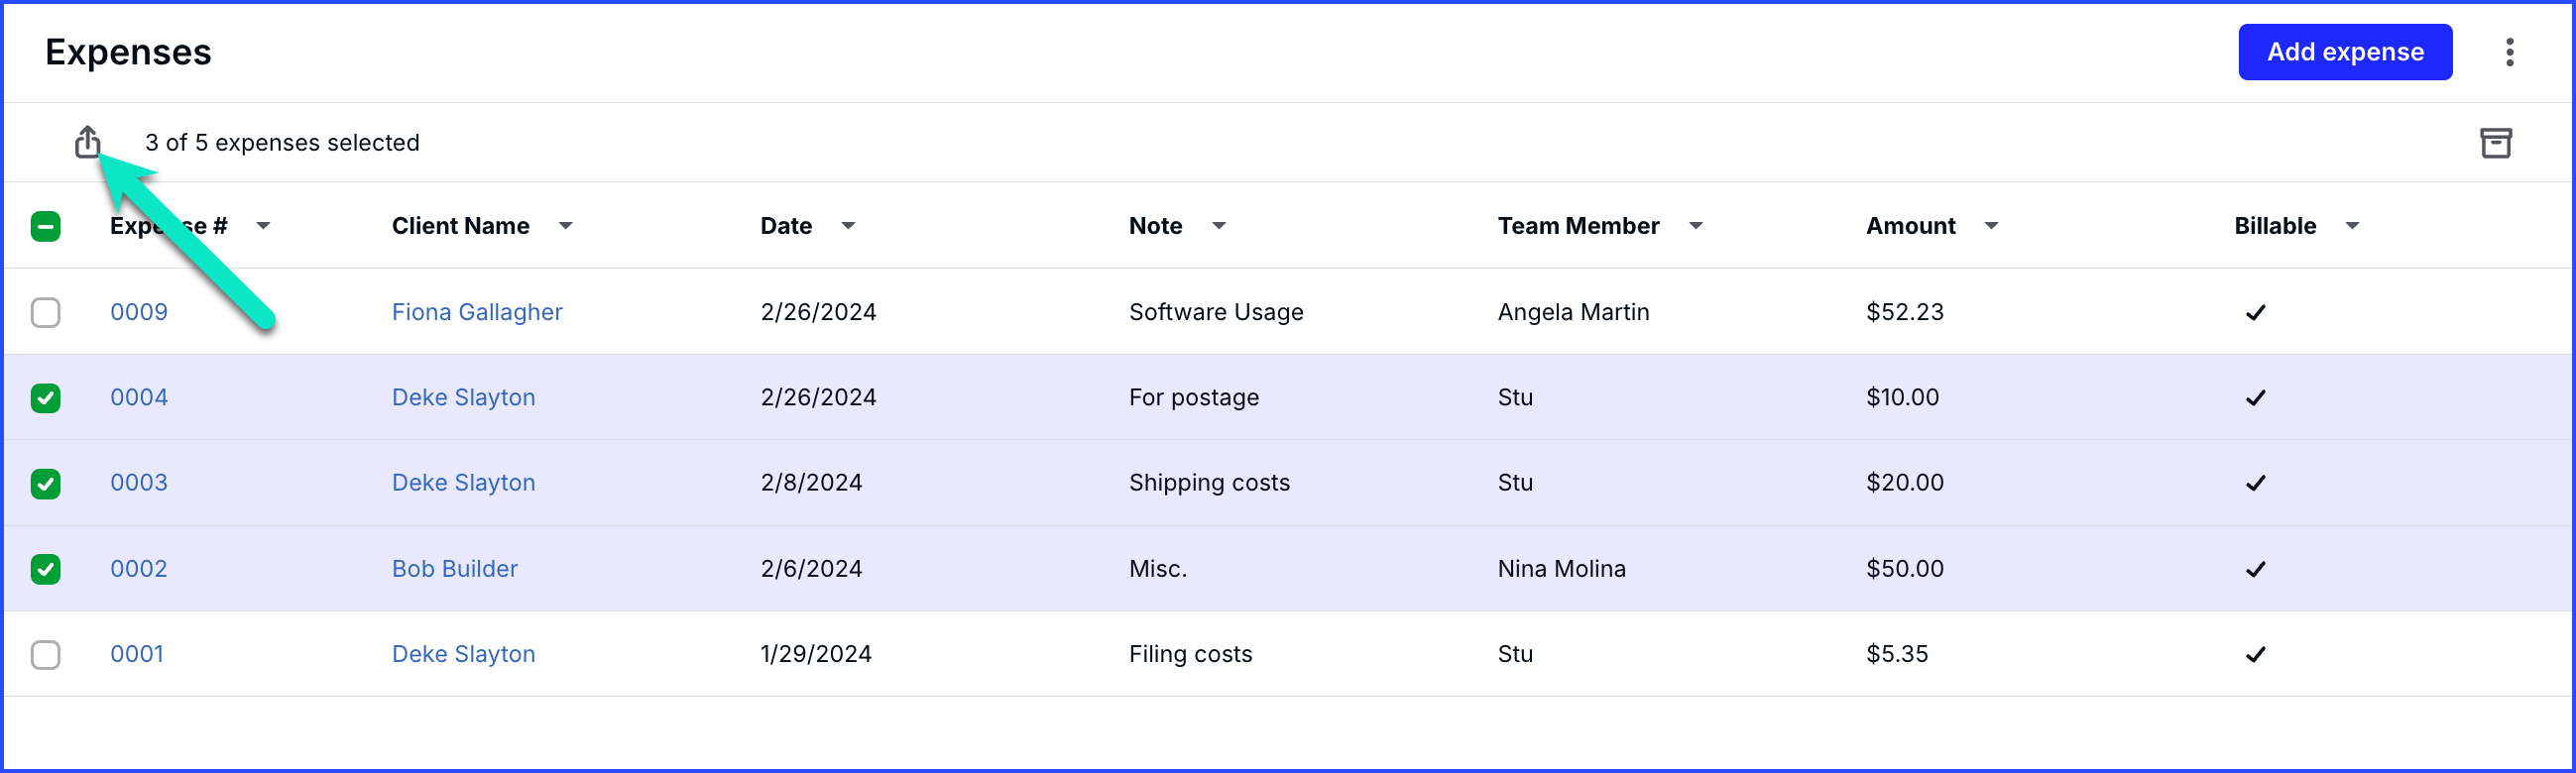Open the Team Member column dropdown
The height and width of the screenshot is (773, 2576).
coord(1695,226)
